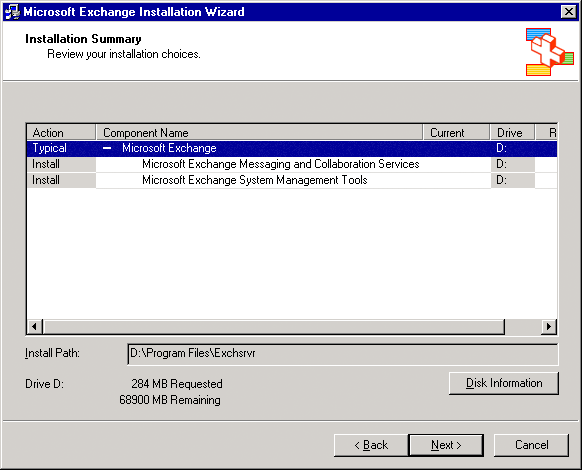Select Microsoft Exchange System Management Tools row

tap(255, 180)
